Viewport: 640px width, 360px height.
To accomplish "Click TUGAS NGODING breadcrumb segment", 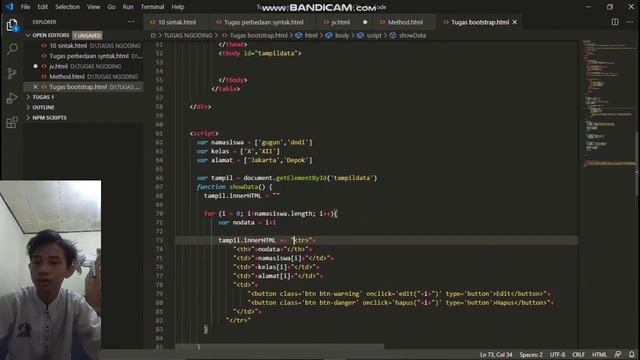I will point(188,36).
